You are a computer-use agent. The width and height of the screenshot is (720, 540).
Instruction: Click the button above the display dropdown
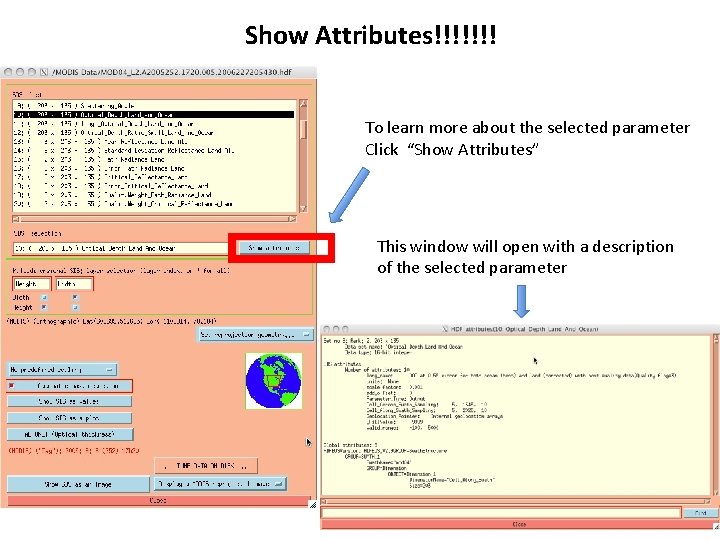(206, 466)
